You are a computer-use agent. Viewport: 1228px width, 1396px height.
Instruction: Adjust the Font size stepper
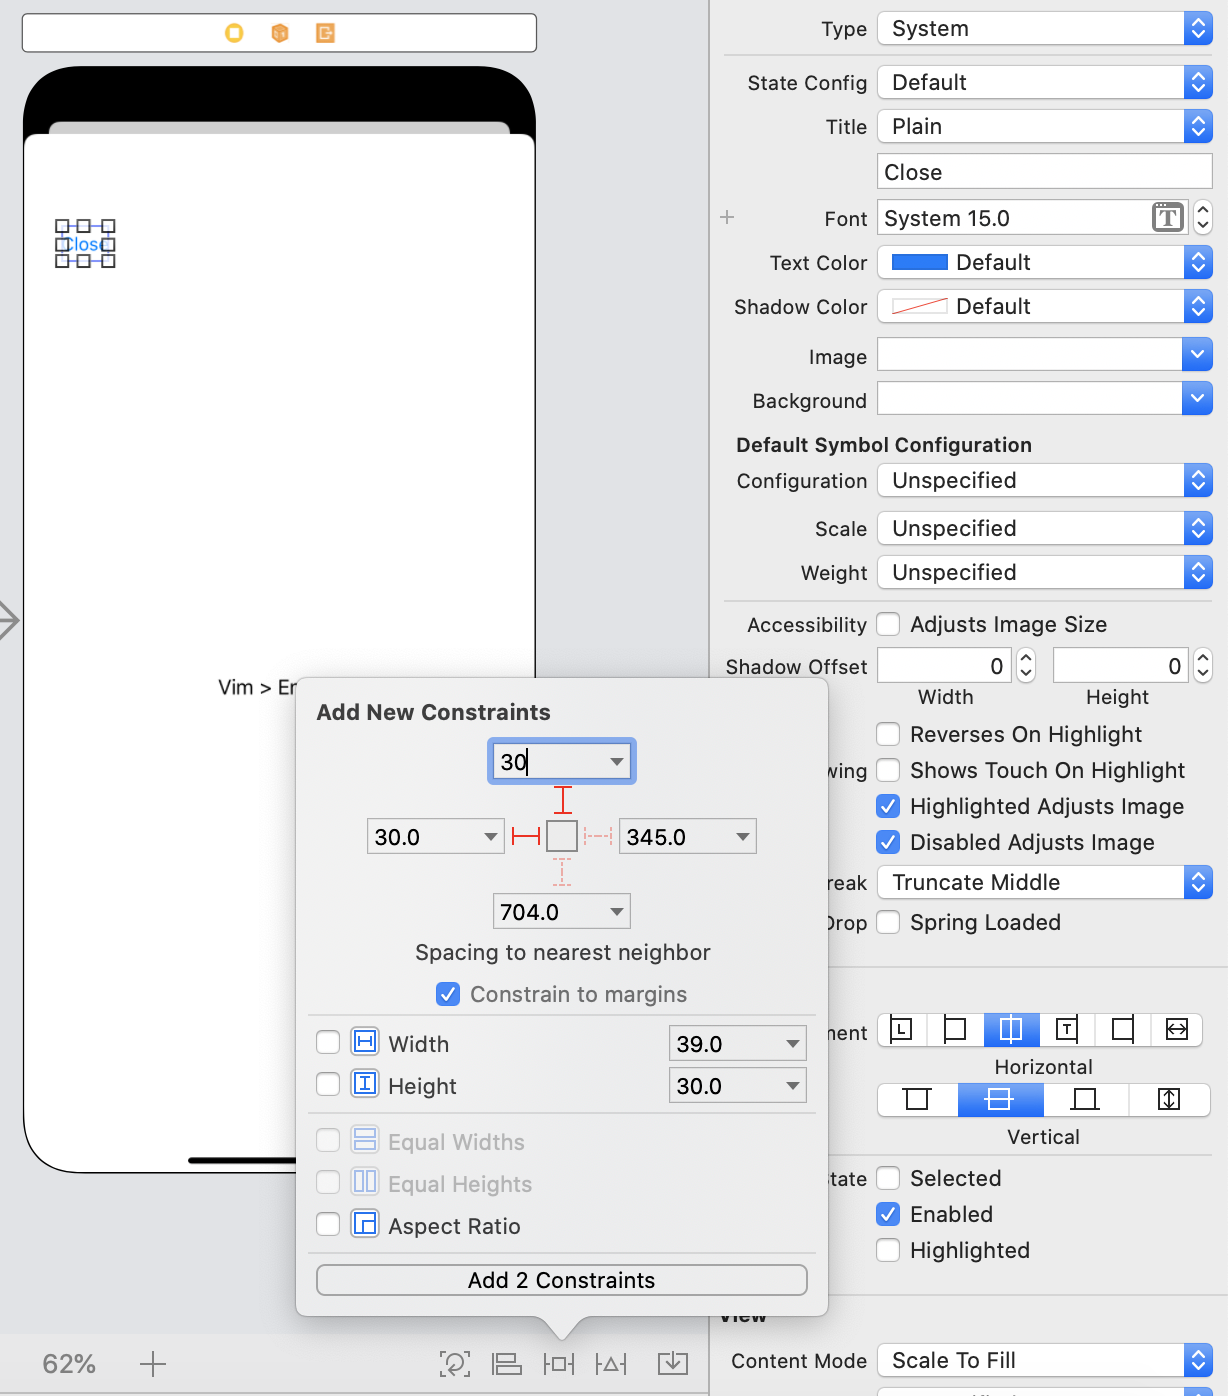coord(1203,217)
